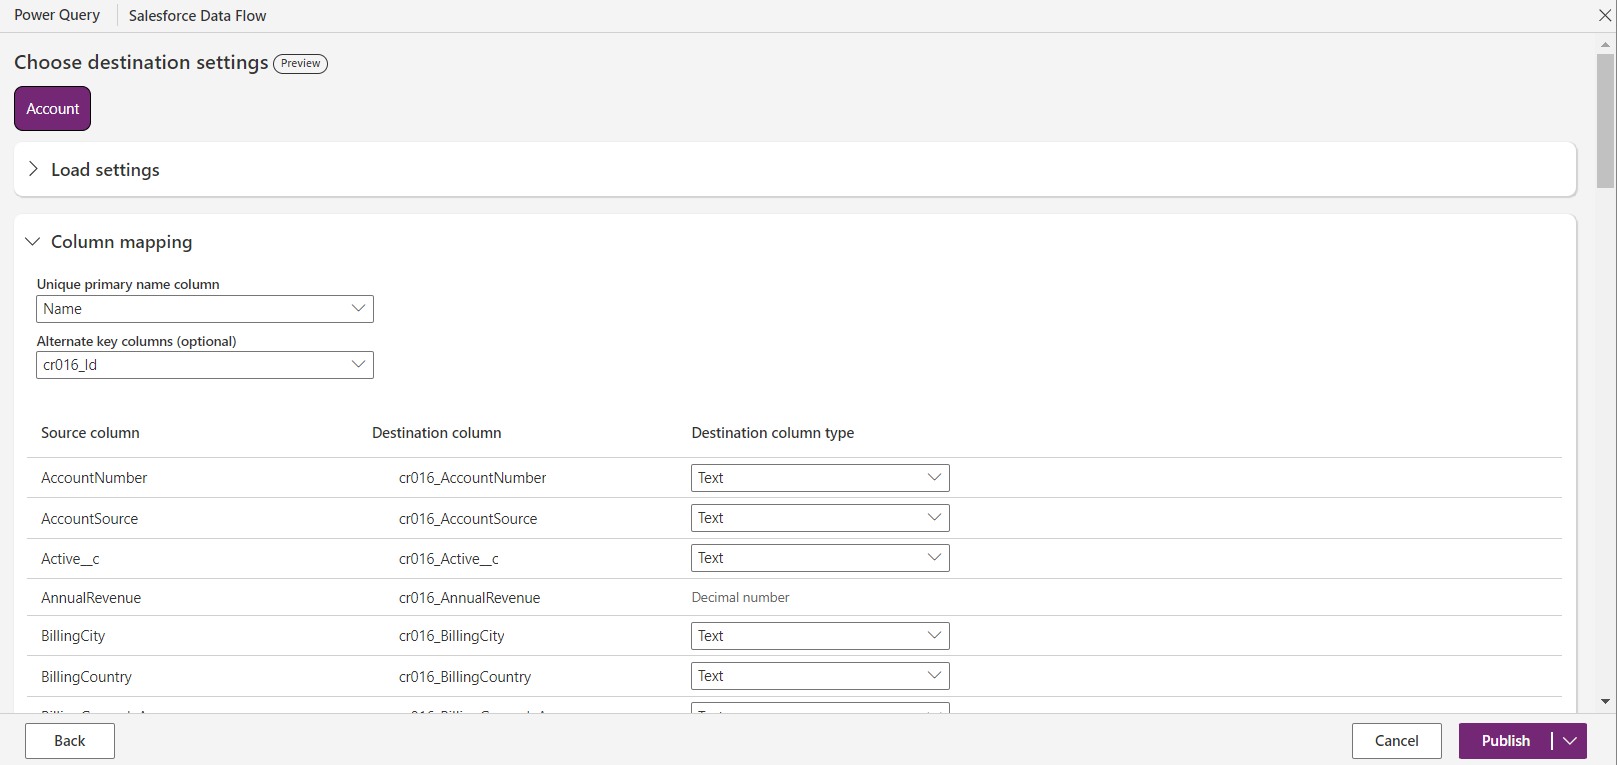Open the BillingCountry column type dropdown
This screenshot has height=765, width=1617.
coord(819,676)
